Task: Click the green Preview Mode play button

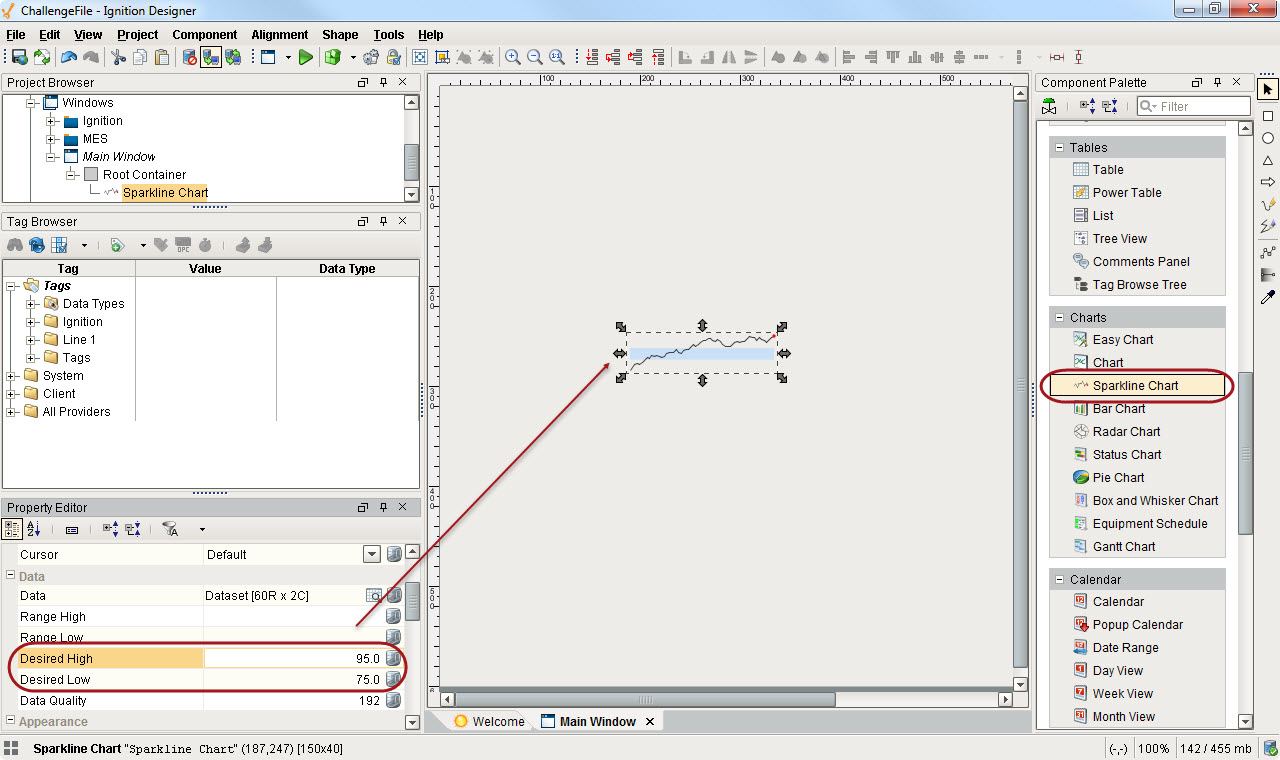Action: tap(306, 57)
